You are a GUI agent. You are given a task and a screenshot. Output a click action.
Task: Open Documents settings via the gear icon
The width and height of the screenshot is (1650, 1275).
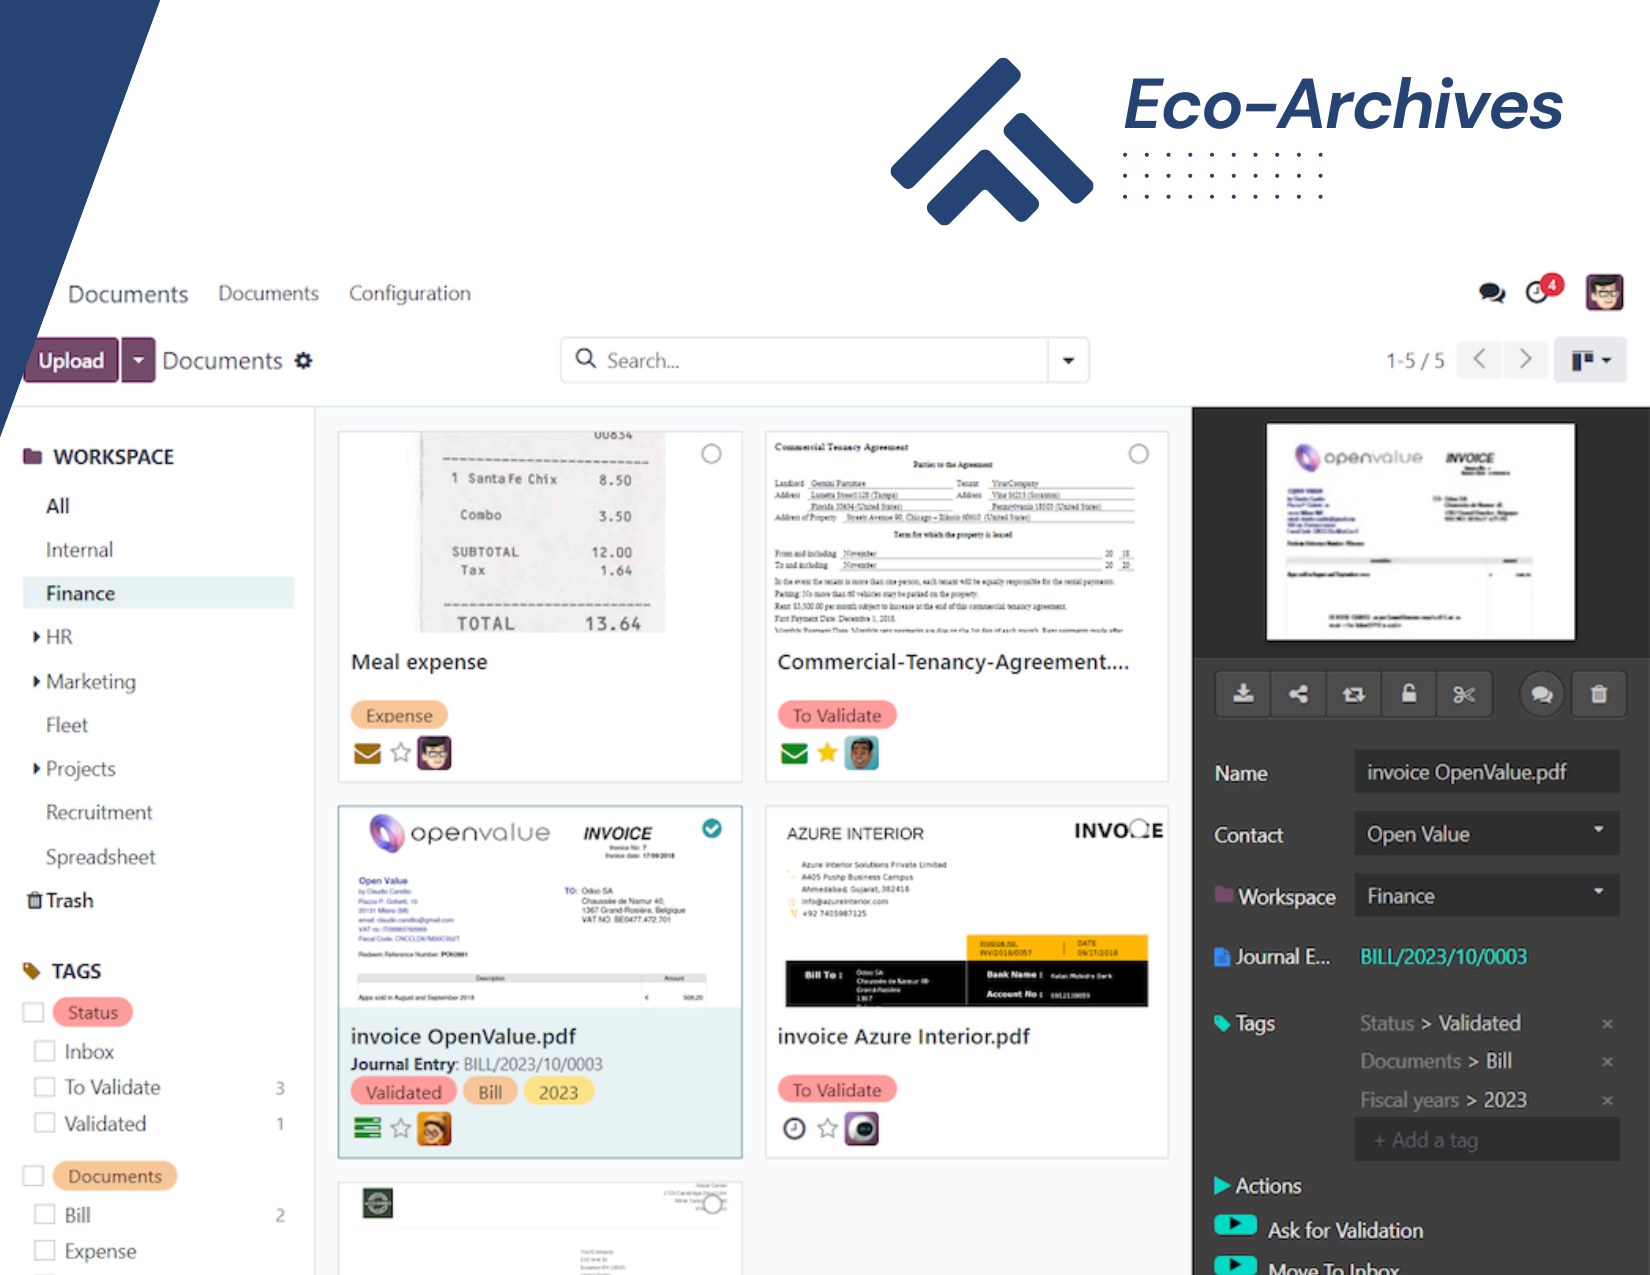tap(303, 361)
